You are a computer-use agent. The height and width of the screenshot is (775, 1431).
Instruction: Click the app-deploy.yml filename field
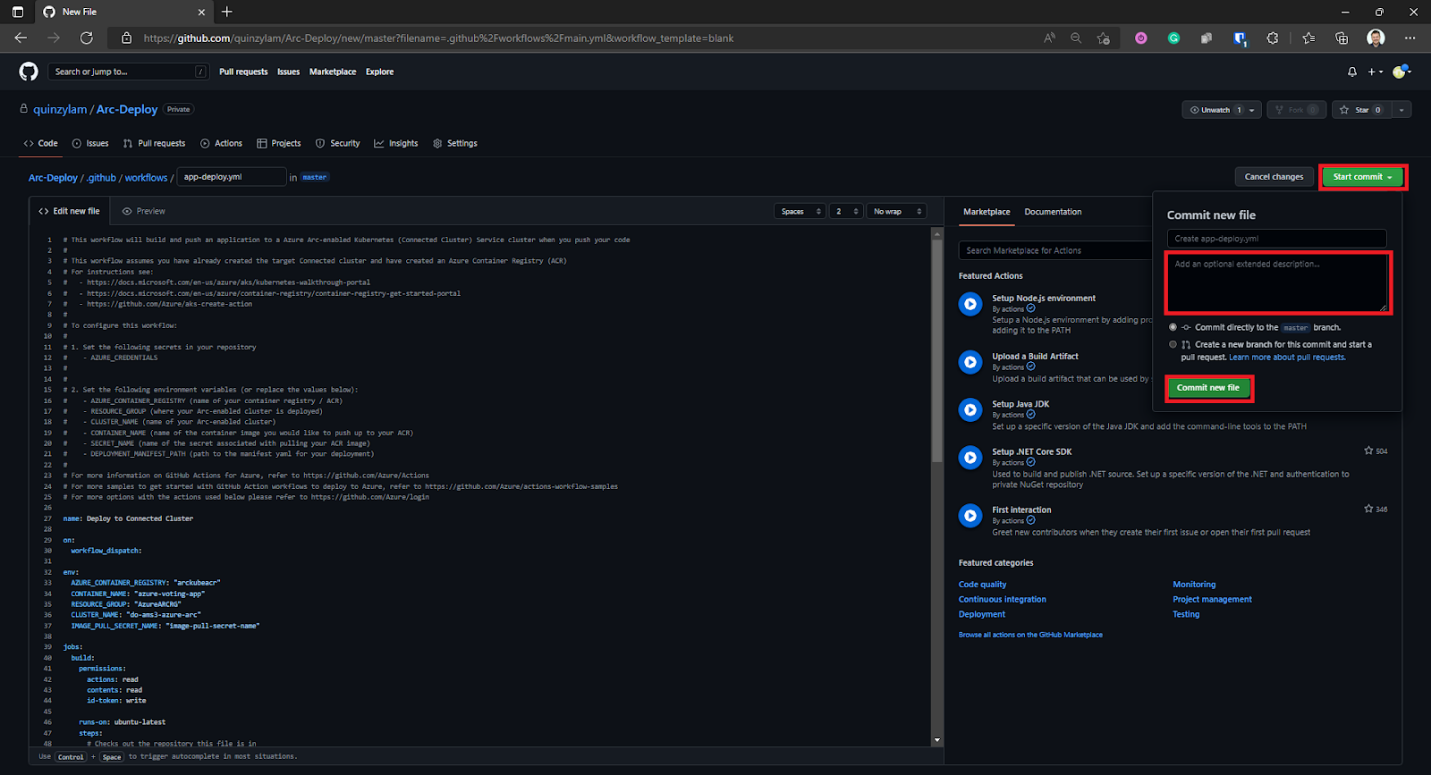click(231, 177)
